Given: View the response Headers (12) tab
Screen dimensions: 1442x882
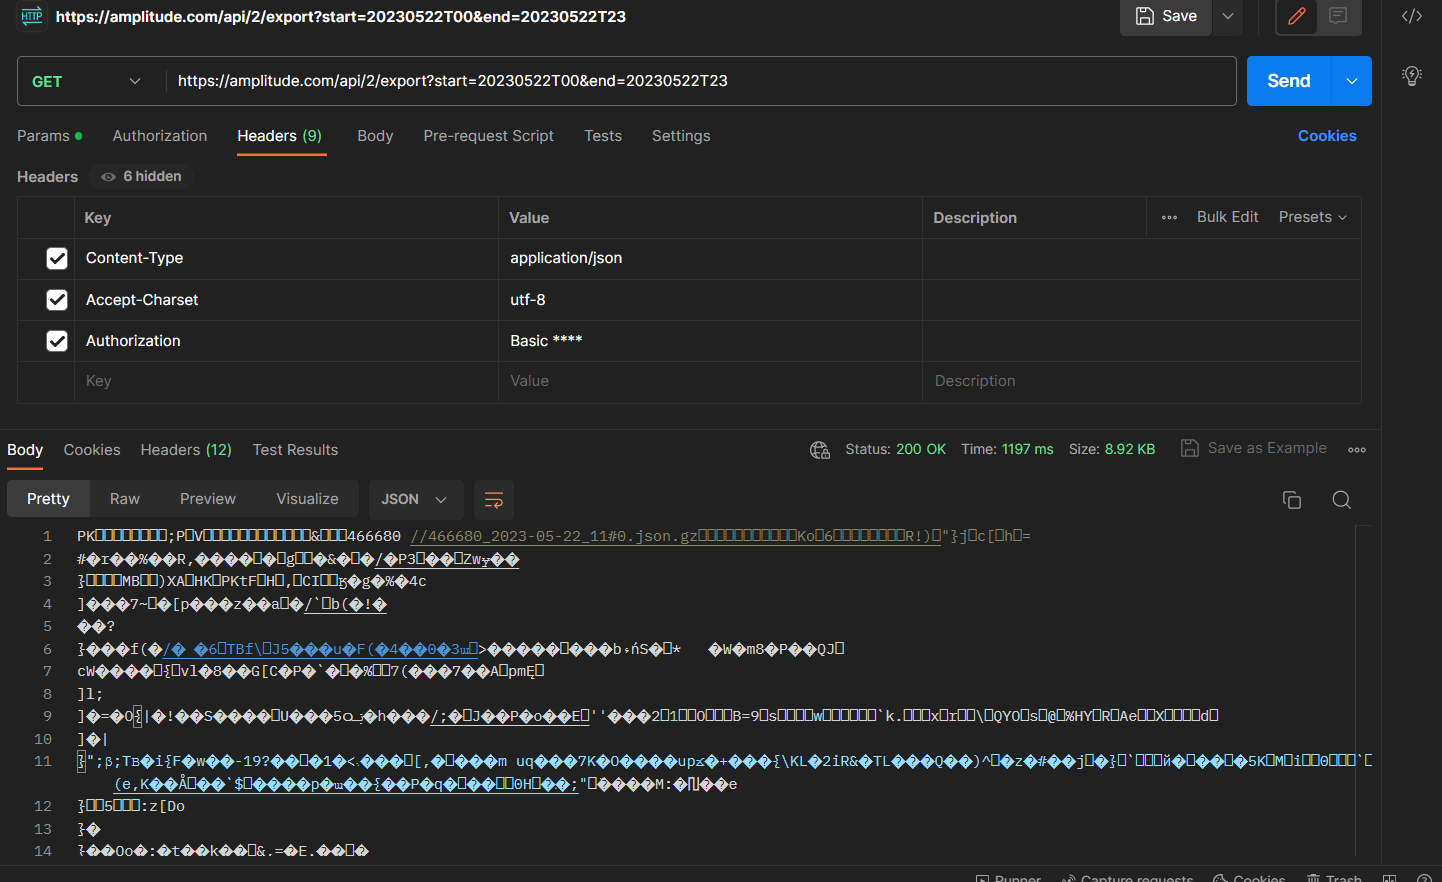Looking at the screenshot, I should pyautogui.click(x=186, y=450).
